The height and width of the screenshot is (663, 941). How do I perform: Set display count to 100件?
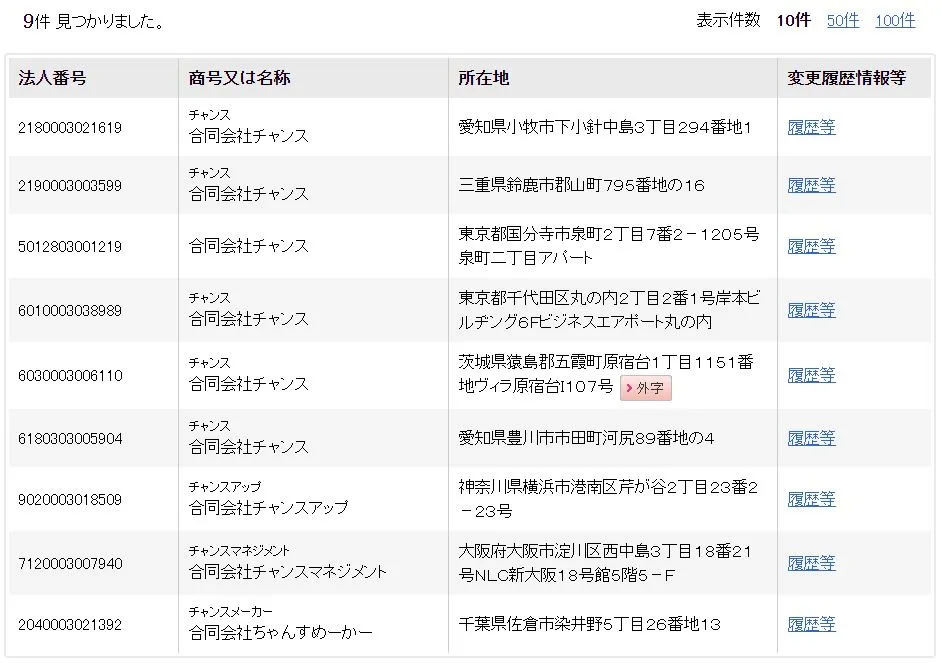894,21
